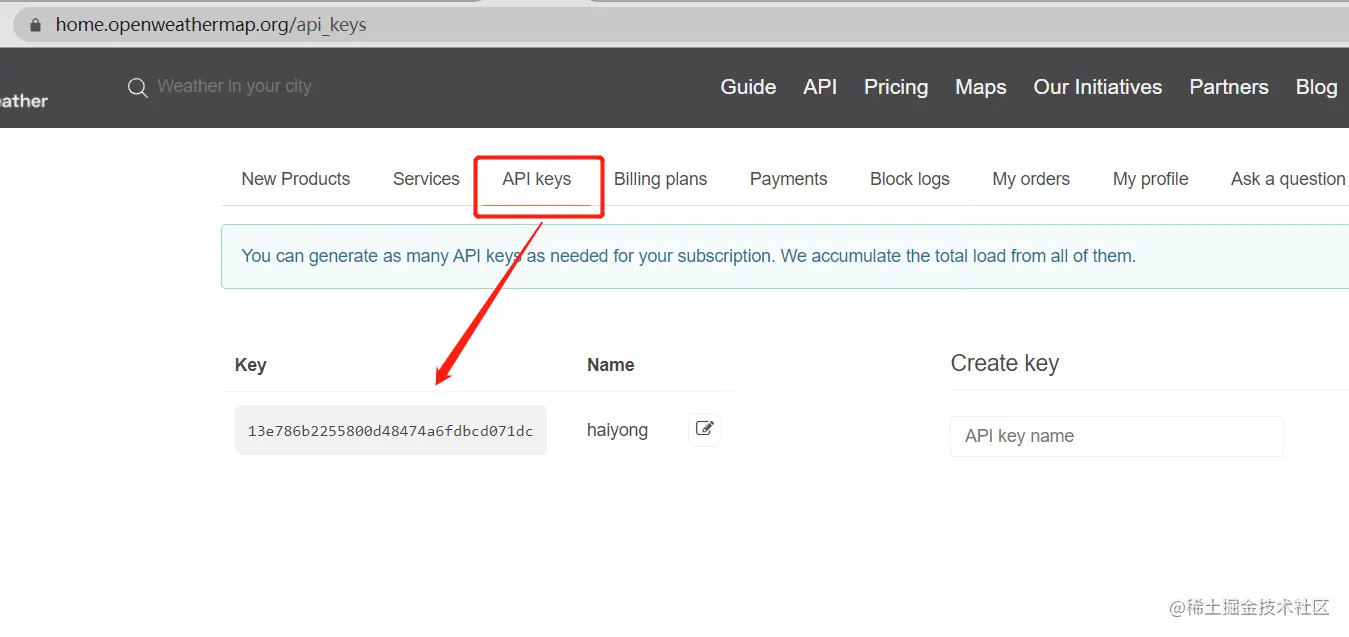Viewport: 1349px width, 637px height.
Task: Click the search magnifier icon
Action: click(x=138, y=88)
